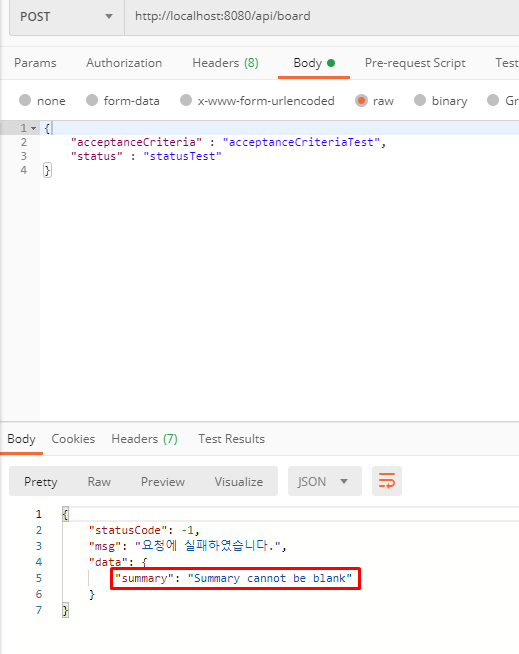Open the JSON format dropdown
The image size is (519, 654).
pos(325,481)
